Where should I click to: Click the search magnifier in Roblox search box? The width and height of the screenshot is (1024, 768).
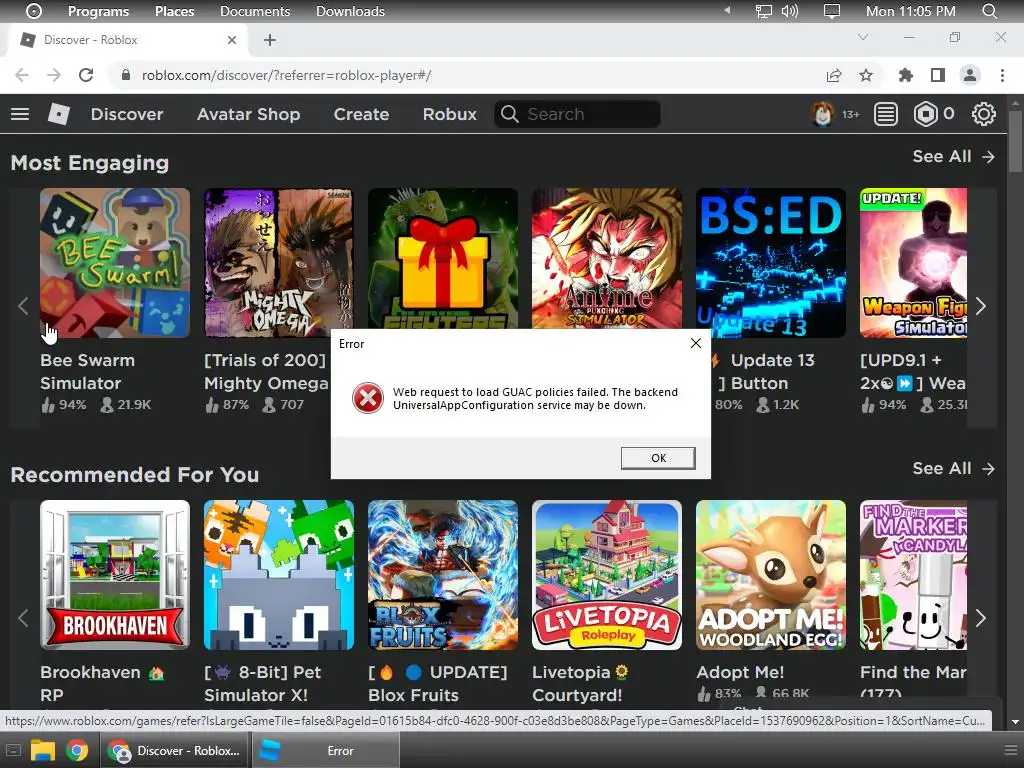coord(509,114)
